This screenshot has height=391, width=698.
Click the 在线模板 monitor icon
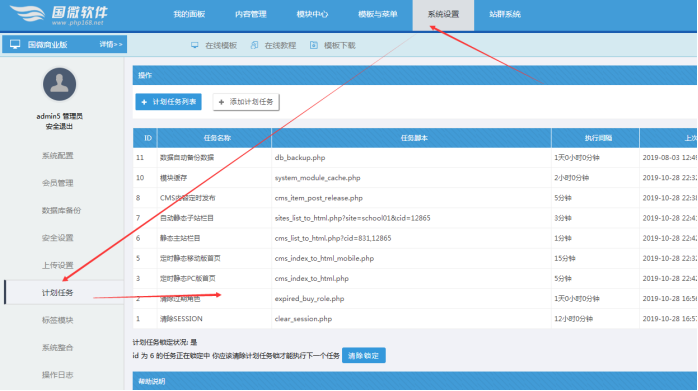pyautogui.click(x=195, y=45)
